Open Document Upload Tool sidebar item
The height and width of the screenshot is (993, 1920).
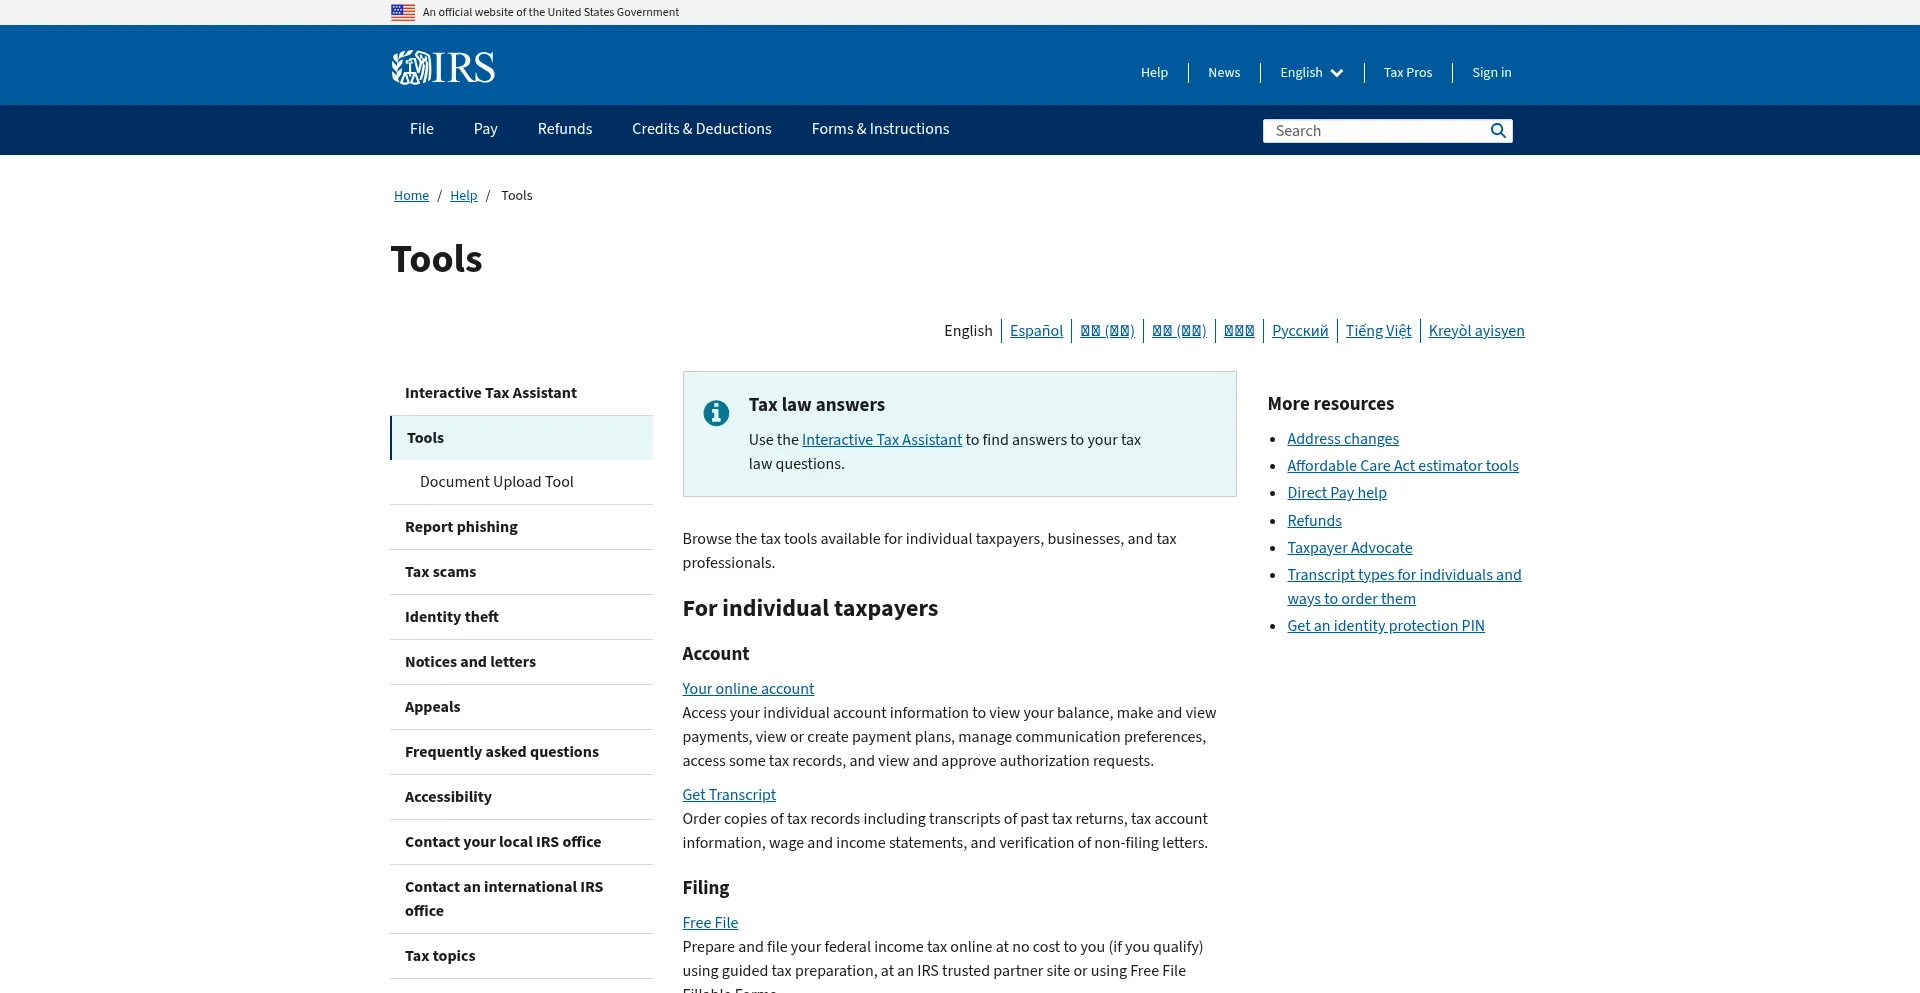coord(521,482)
